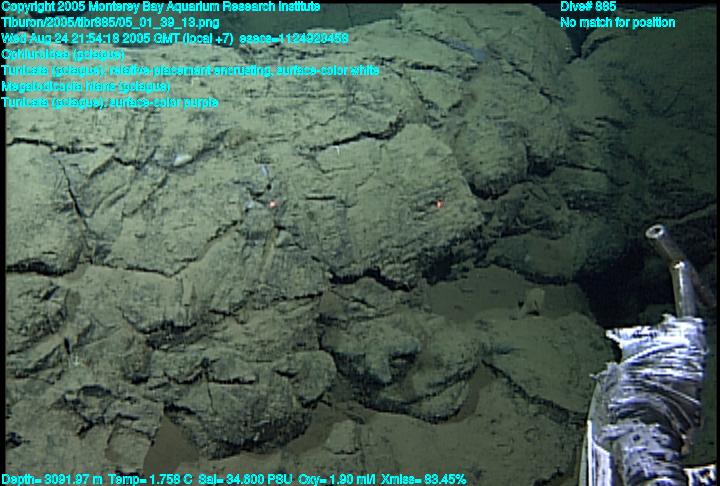Click the Depth reading in the data line
The width and height of the screenshot is (720, 486).
pos(52,479)
